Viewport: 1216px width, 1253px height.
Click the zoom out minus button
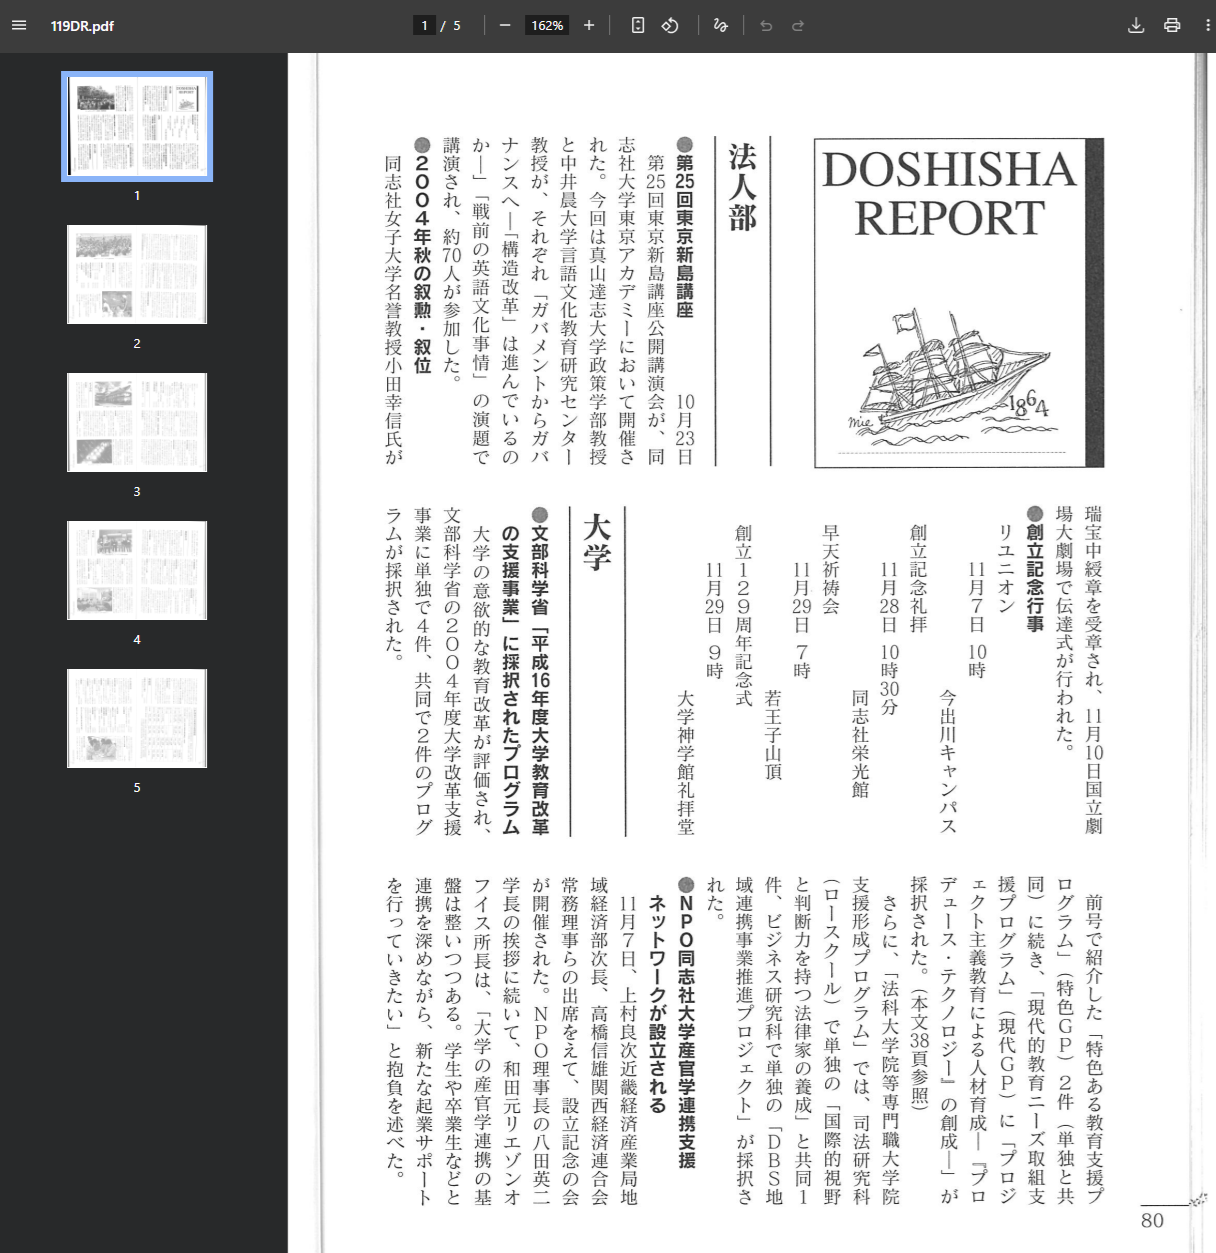tap(505, 25)
